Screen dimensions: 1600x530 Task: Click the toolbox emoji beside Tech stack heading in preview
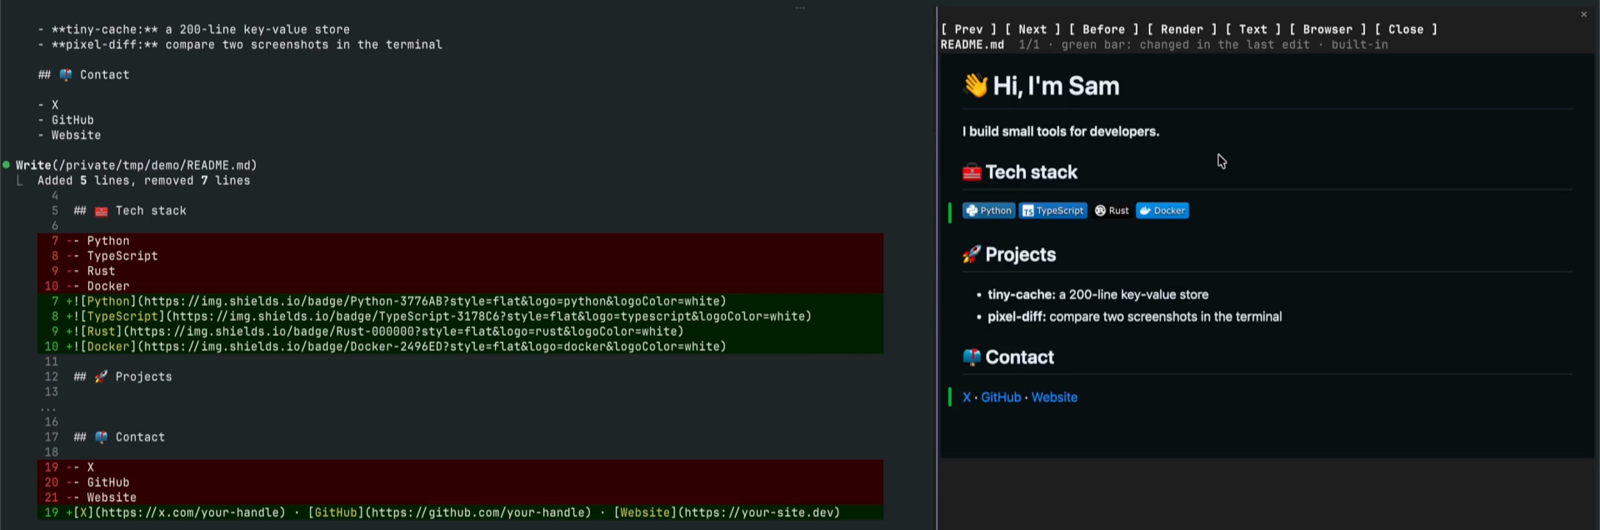click(x=972, y=172)
